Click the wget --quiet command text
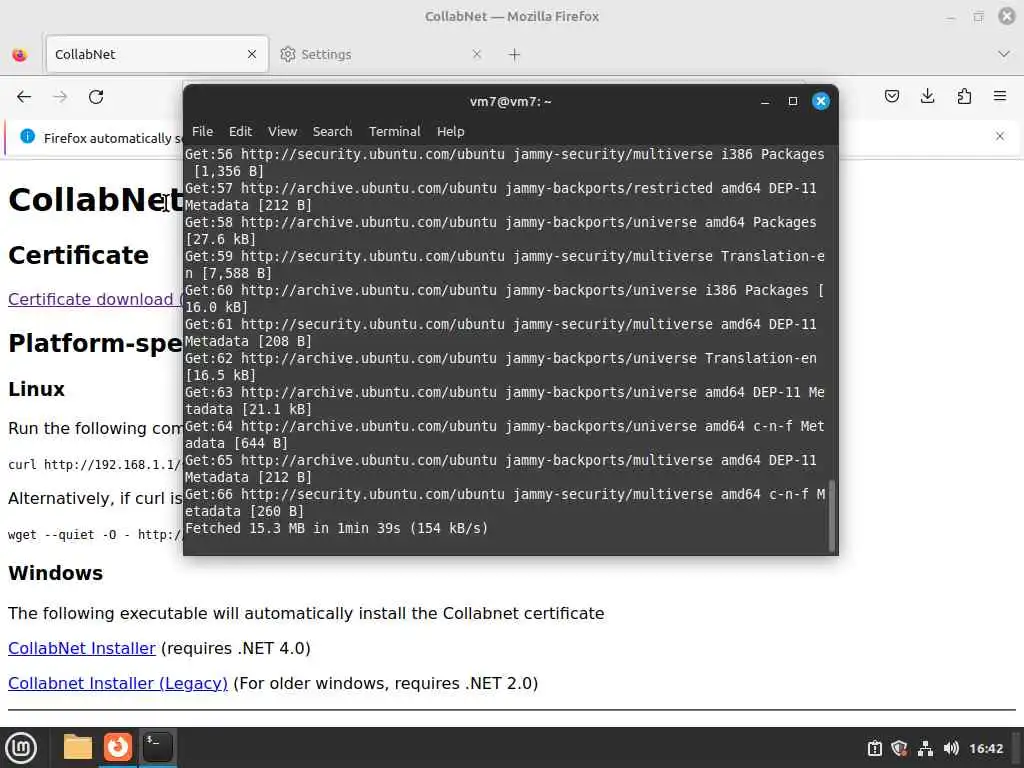This screenshot has height=768, width=1024. pos(95,534)
